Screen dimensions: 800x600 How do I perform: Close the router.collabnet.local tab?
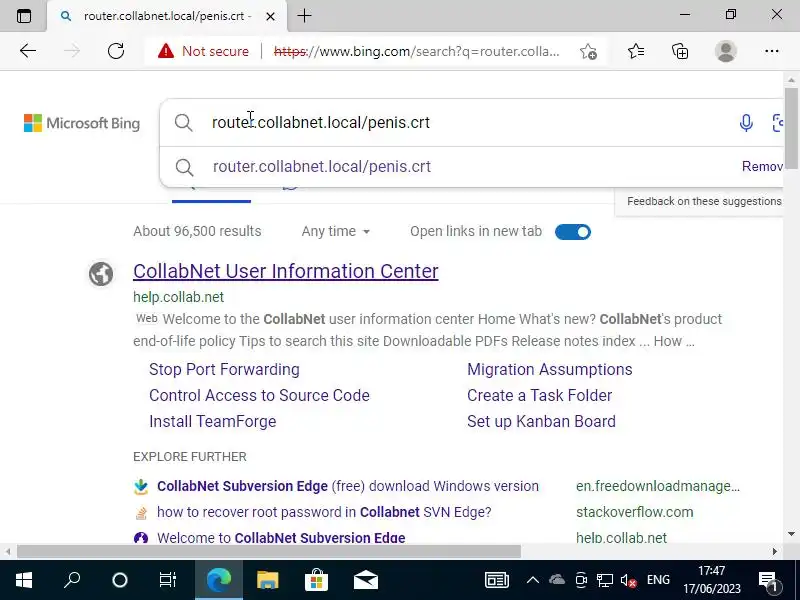point(270,16)
